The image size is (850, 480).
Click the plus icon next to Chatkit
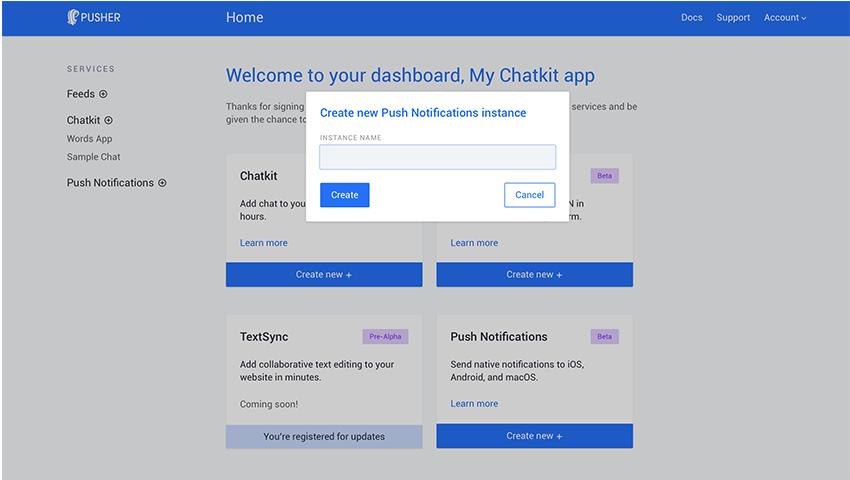[109, 120]
